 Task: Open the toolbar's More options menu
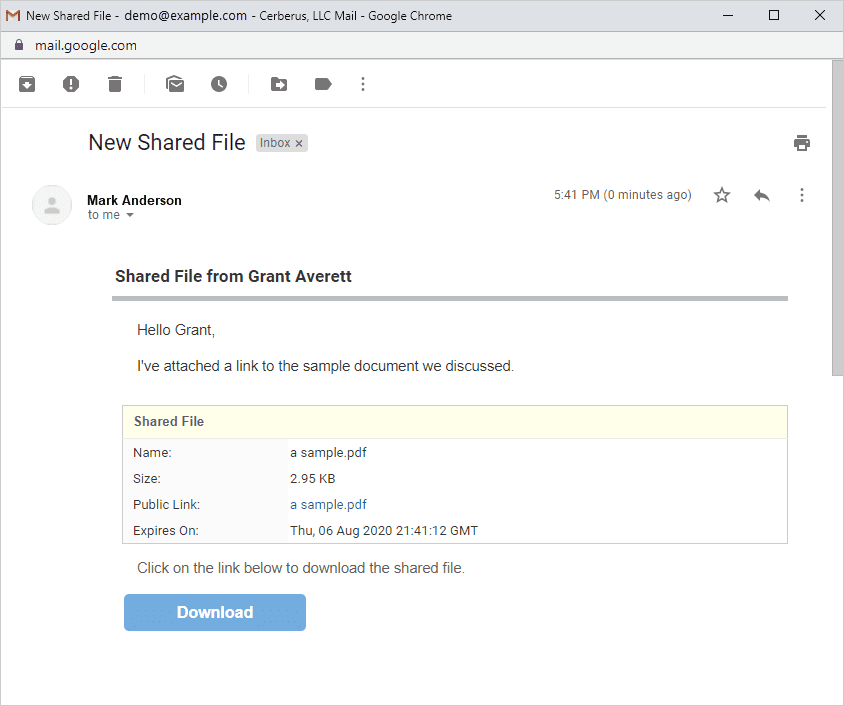click(363, 85)
